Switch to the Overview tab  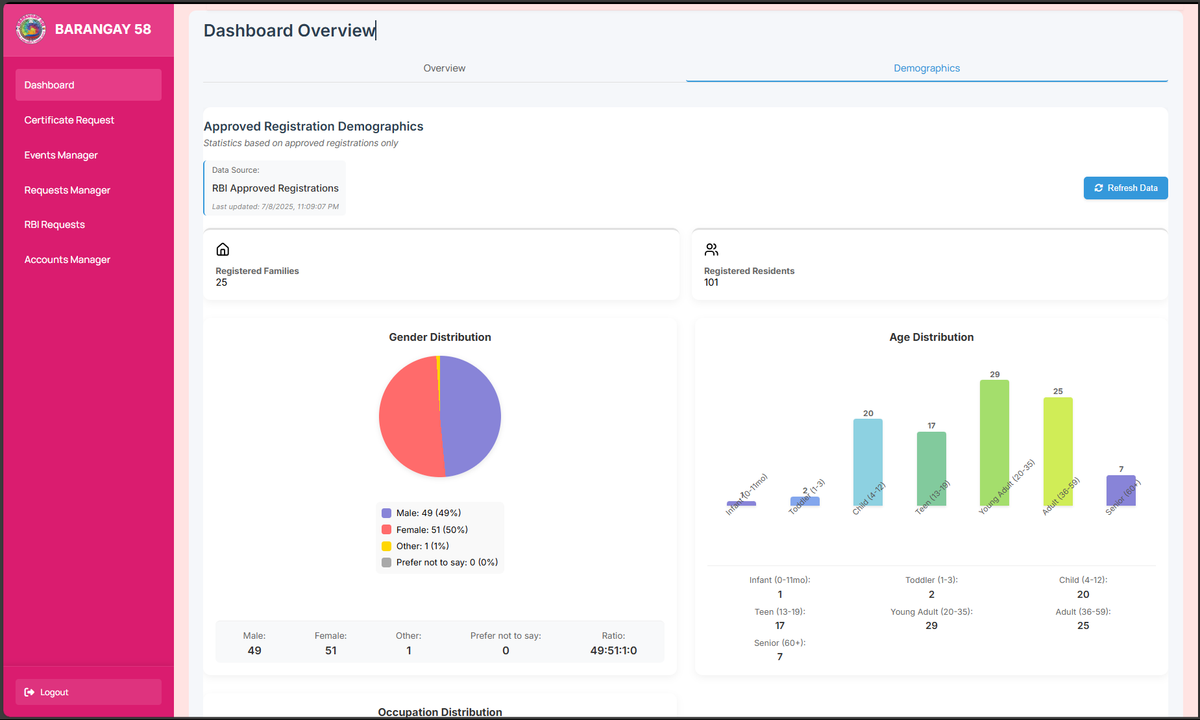444,68
